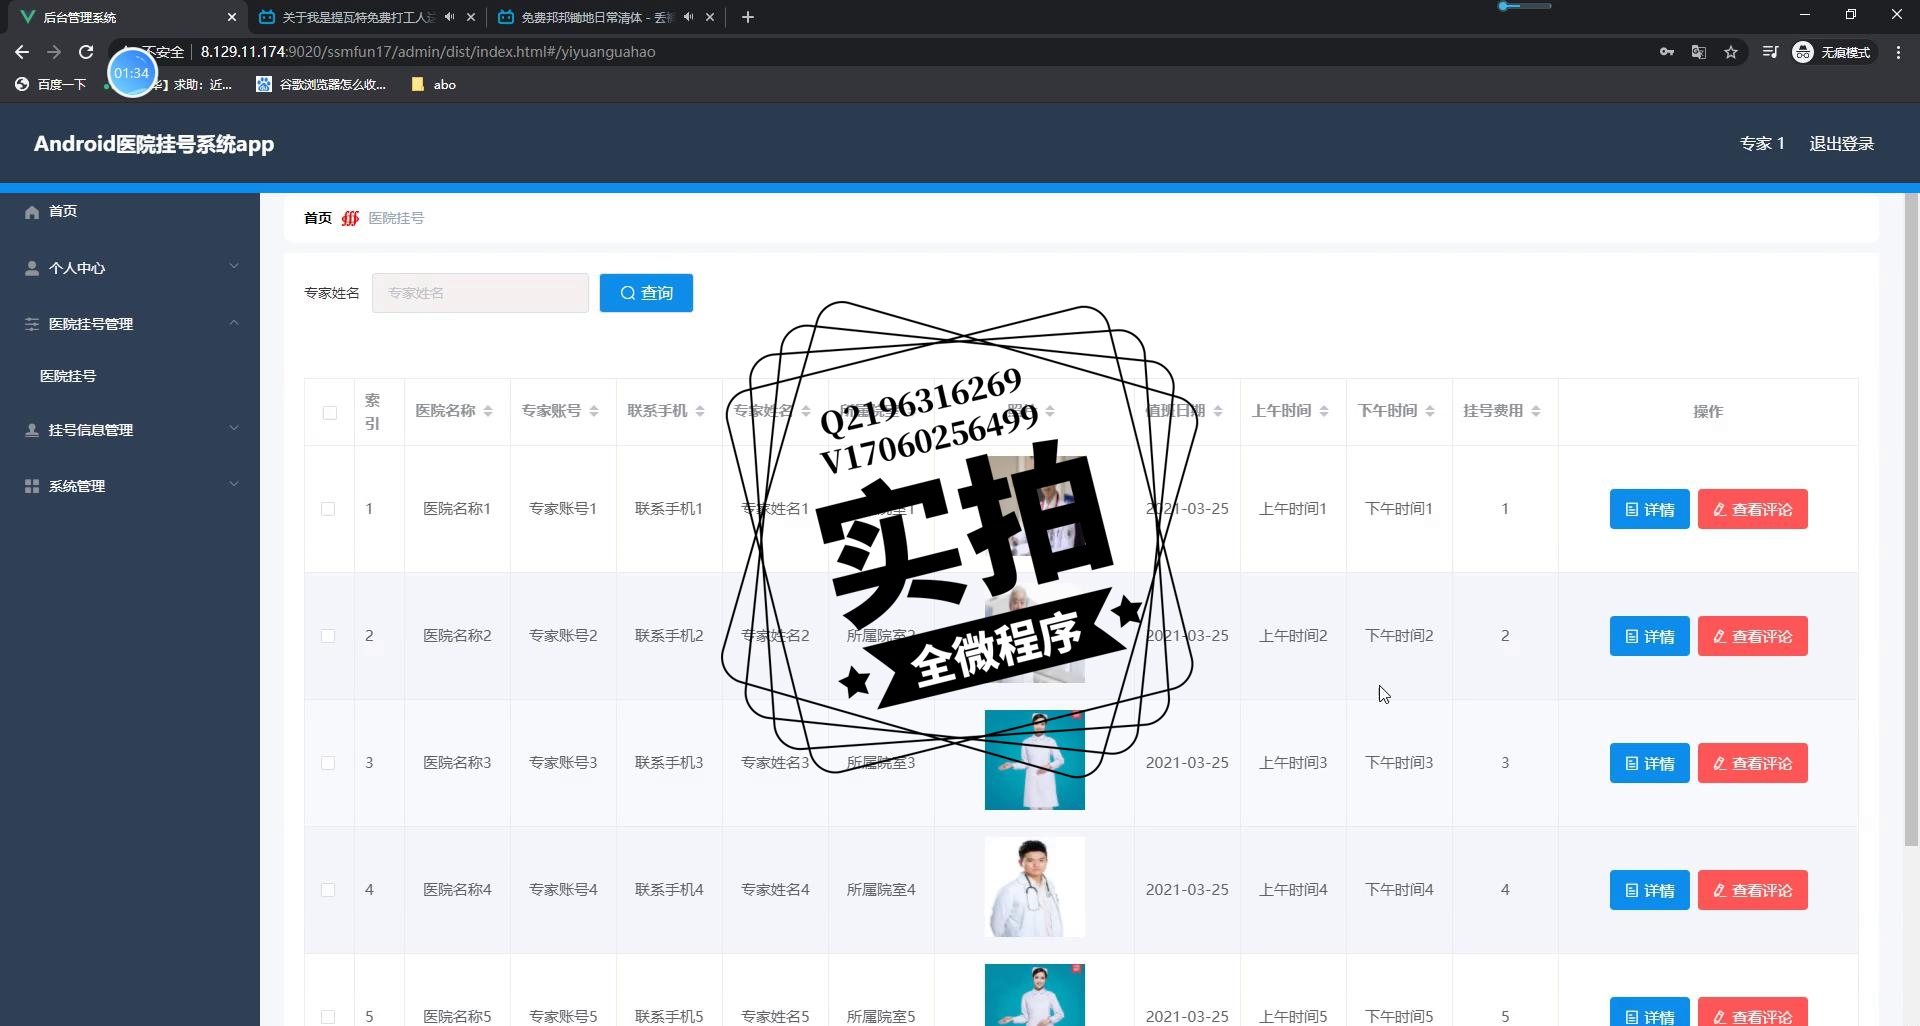The image size is (1920, 1026).
Task: Sort table by 医院名称 column arrows
Action: 488,411
